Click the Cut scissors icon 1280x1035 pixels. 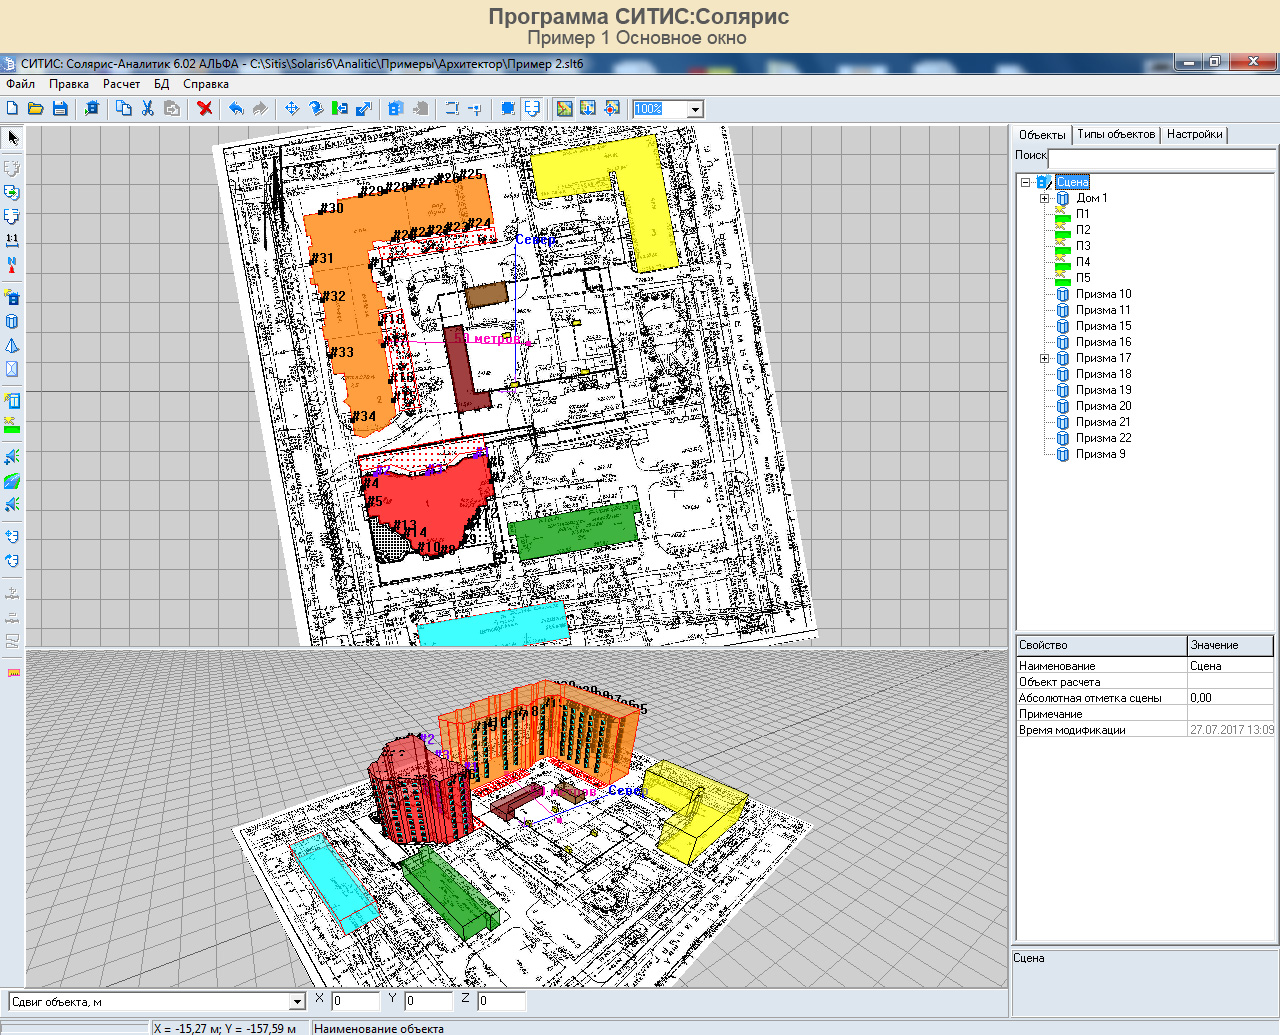(148, 108)
